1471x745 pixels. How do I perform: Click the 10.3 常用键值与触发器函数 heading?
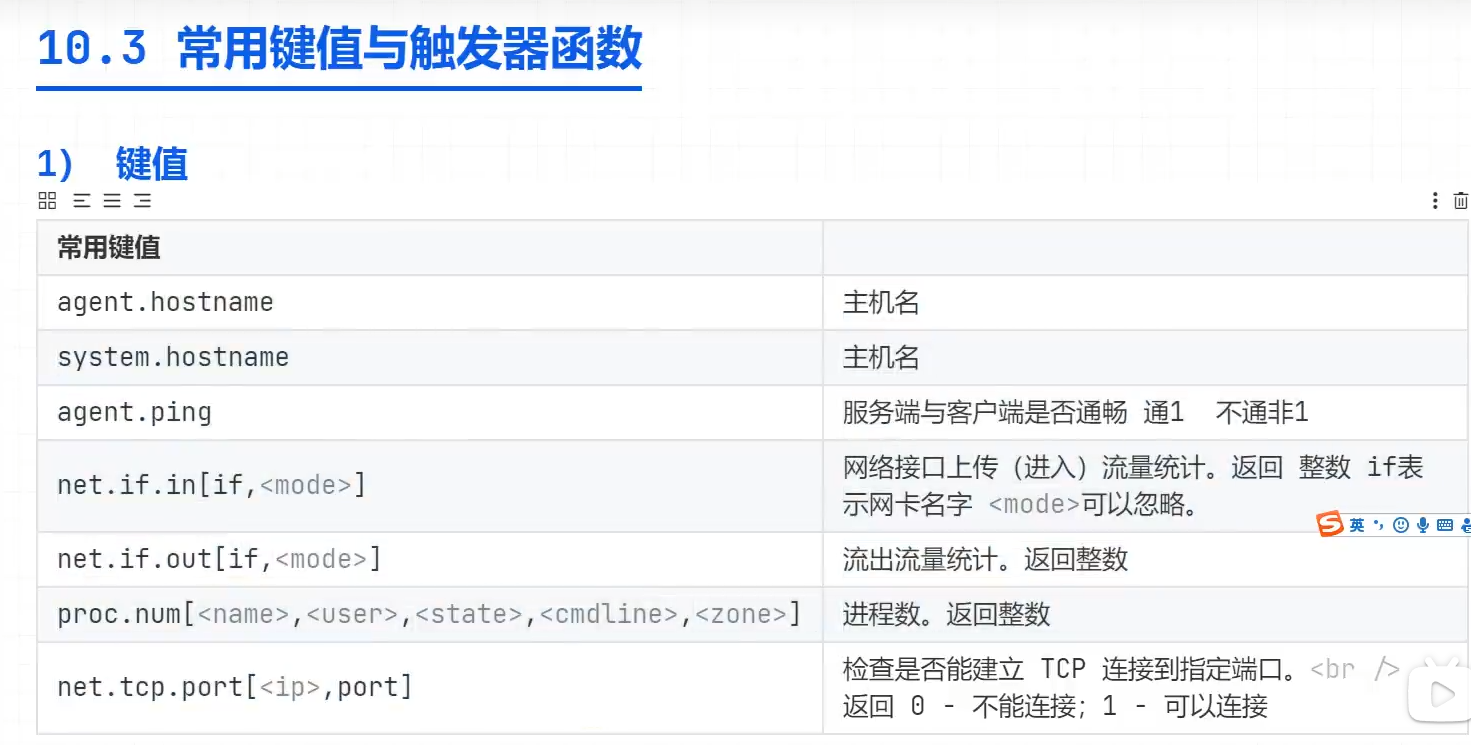(x=339, y=49)
